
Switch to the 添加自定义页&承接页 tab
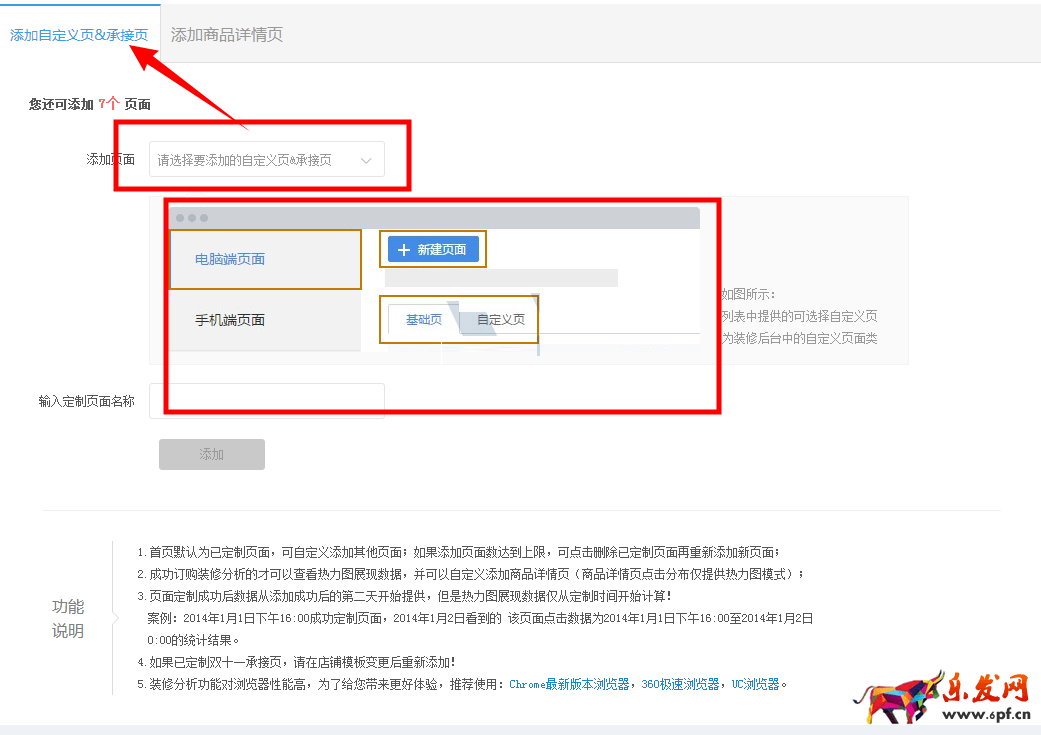[79, 35]
